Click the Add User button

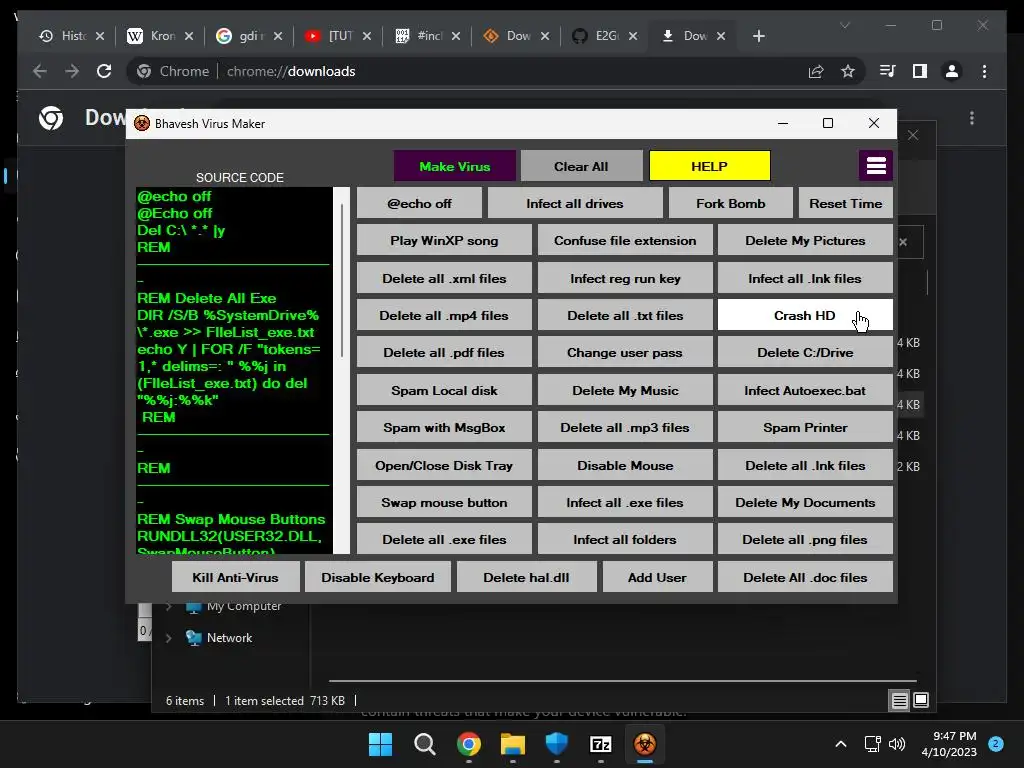tap(657, 577)
